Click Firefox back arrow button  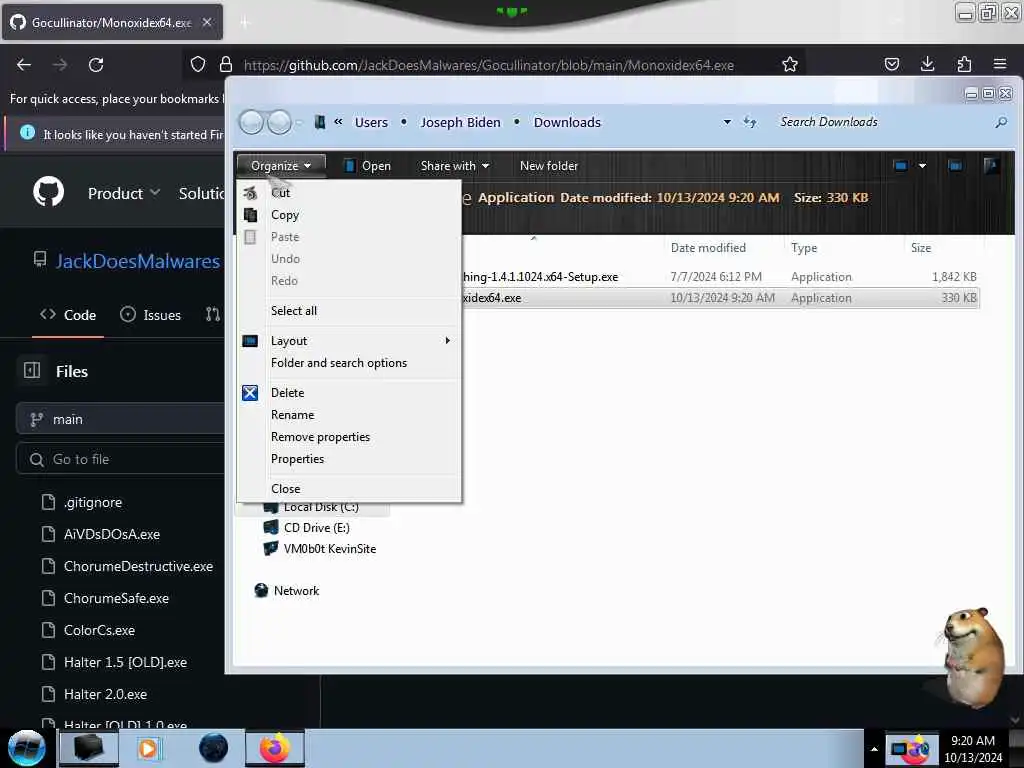(x=24, y=65)
